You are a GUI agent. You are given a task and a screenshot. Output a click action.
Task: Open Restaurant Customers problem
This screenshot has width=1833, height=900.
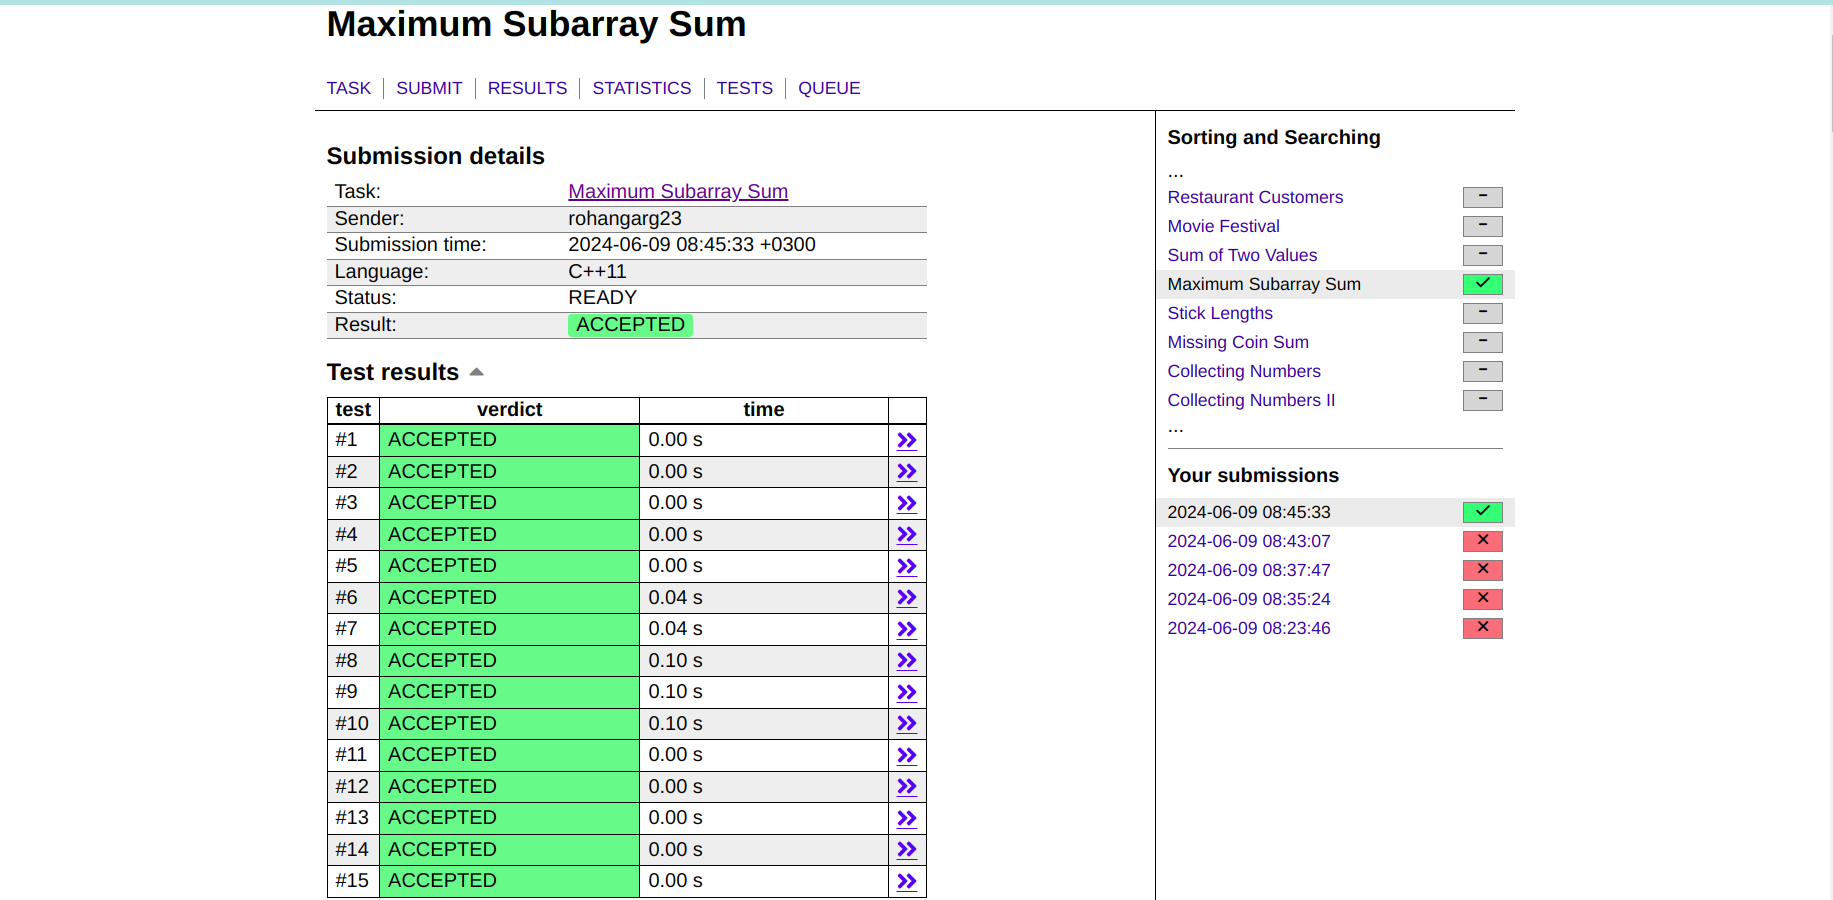click(1255, 197)
